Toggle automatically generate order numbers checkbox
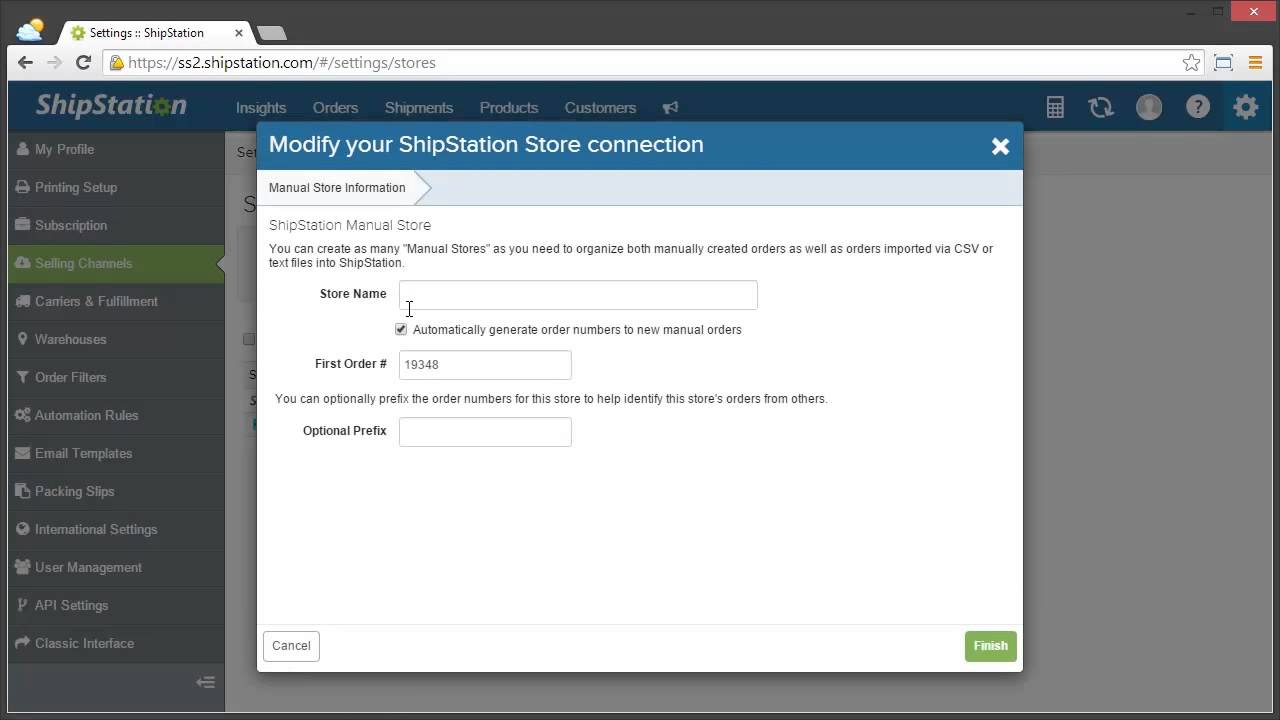This screenshot has height=720, width=1280. [401, 329]
